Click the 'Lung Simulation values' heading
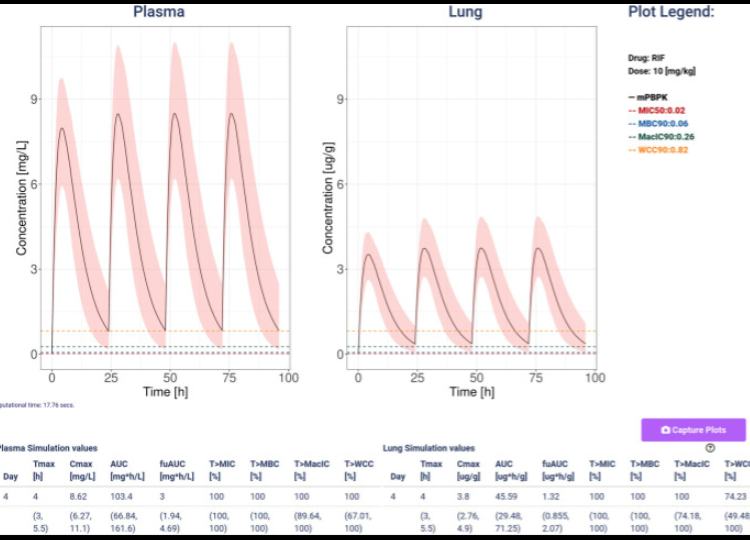Screen dimensions: 750x540 [x=429, y=448]
